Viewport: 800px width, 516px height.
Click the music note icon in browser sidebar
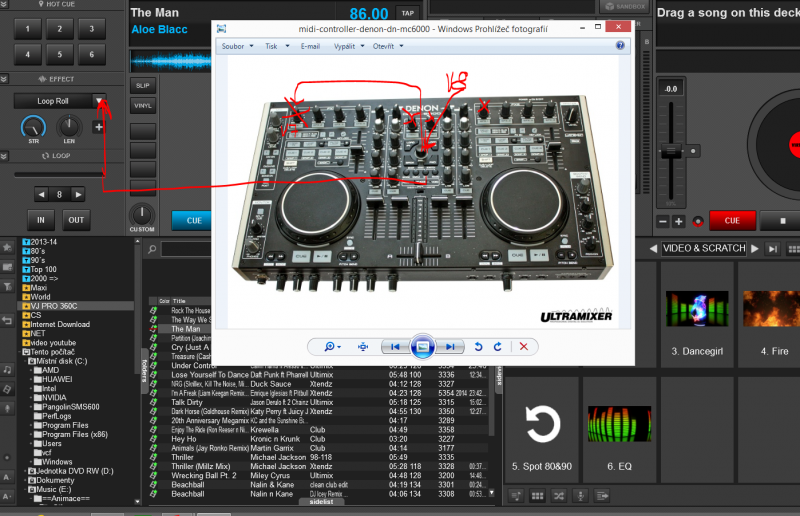point(7,370)
